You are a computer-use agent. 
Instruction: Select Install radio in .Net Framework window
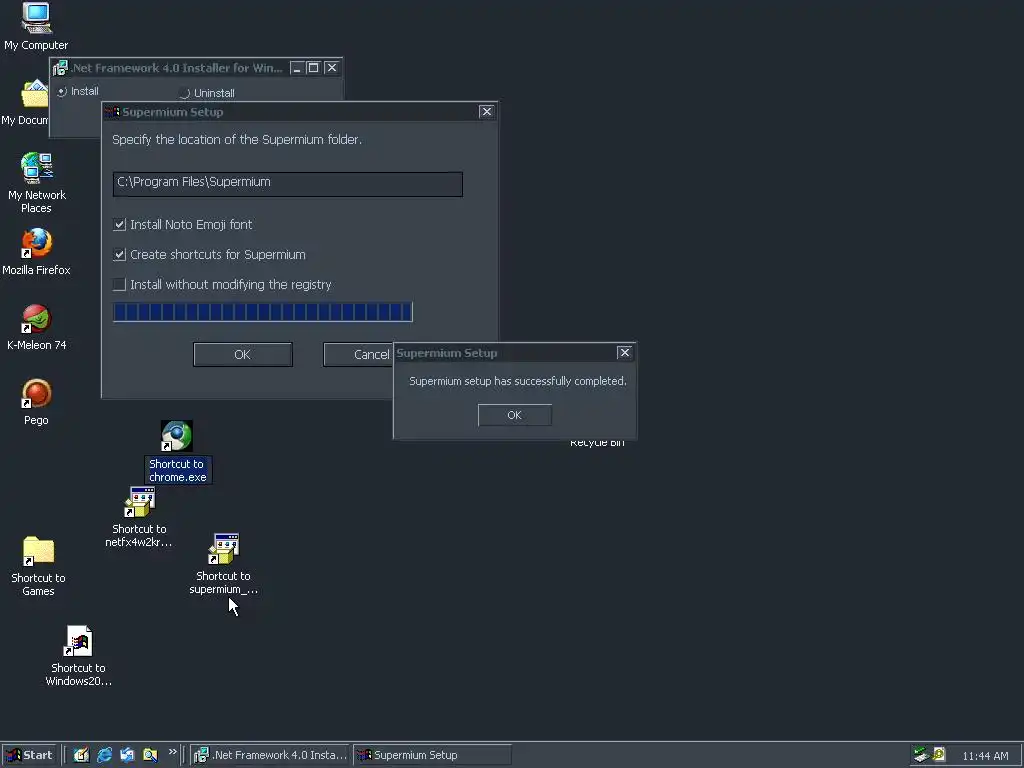coord(62,91)
